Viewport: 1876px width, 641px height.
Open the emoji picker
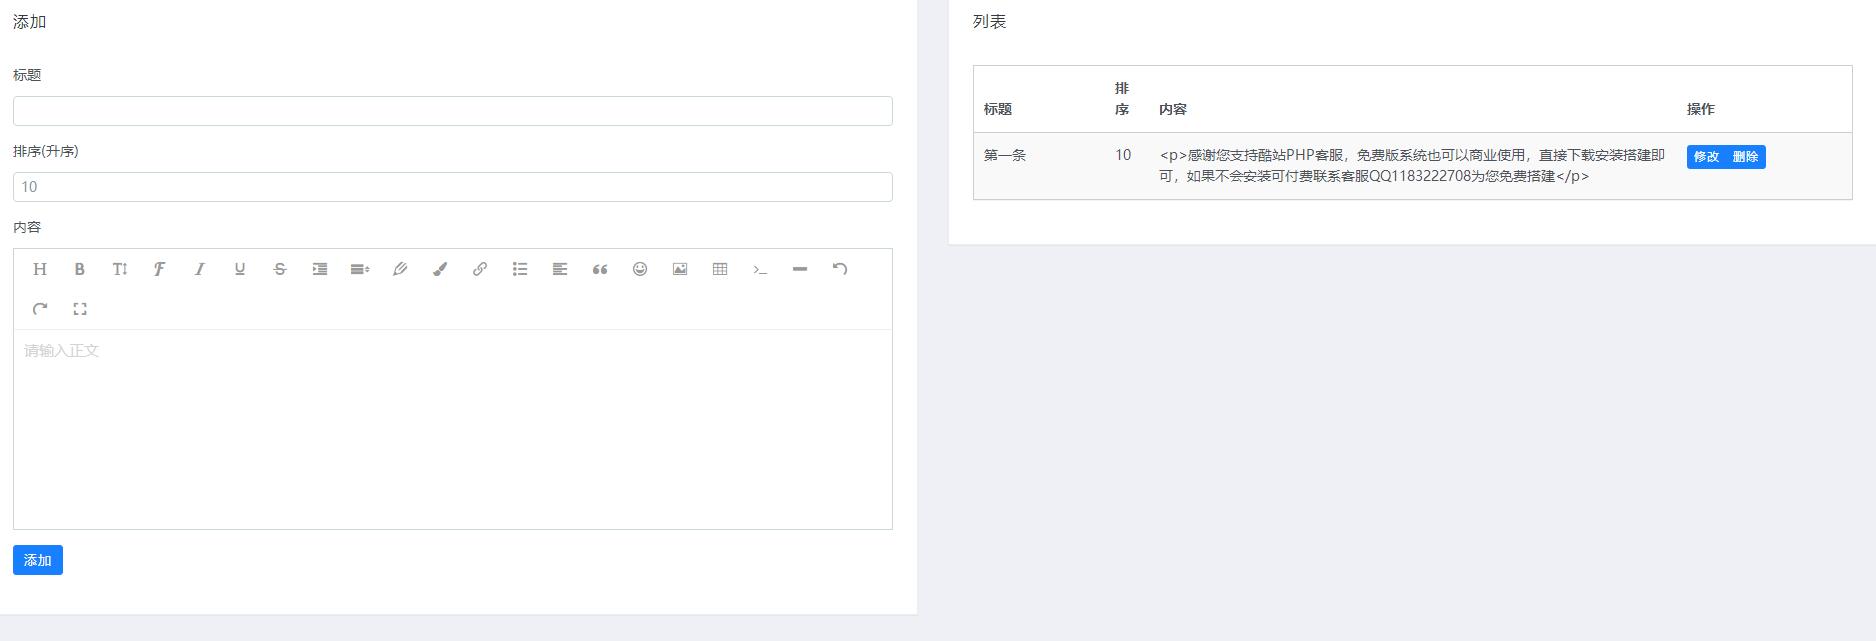[640, 269]
